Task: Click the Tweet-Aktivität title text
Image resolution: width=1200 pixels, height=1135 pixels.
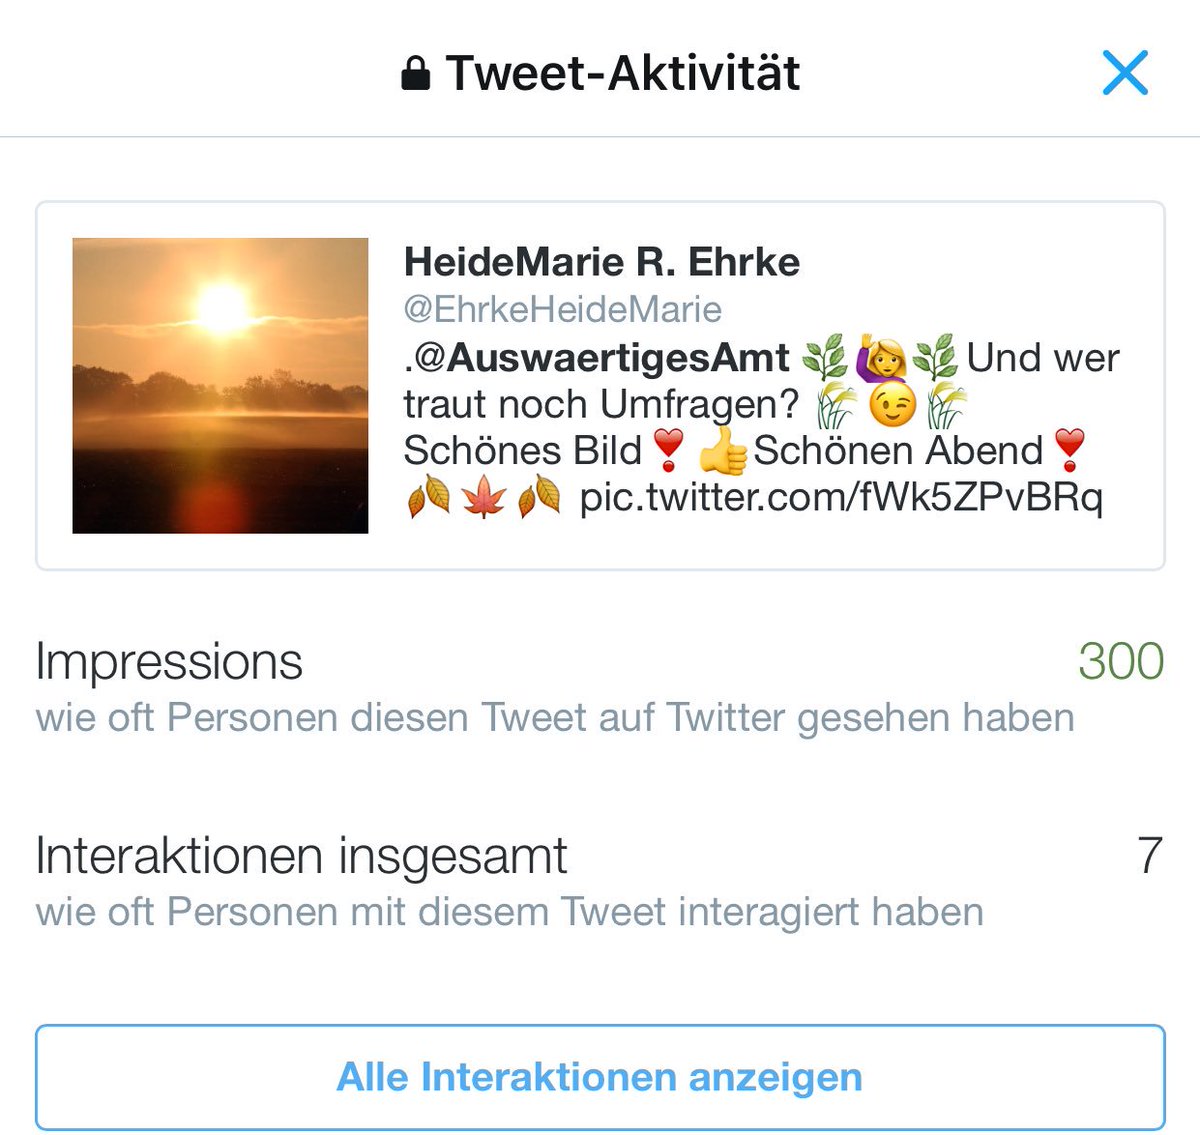Action: (623, 73)
